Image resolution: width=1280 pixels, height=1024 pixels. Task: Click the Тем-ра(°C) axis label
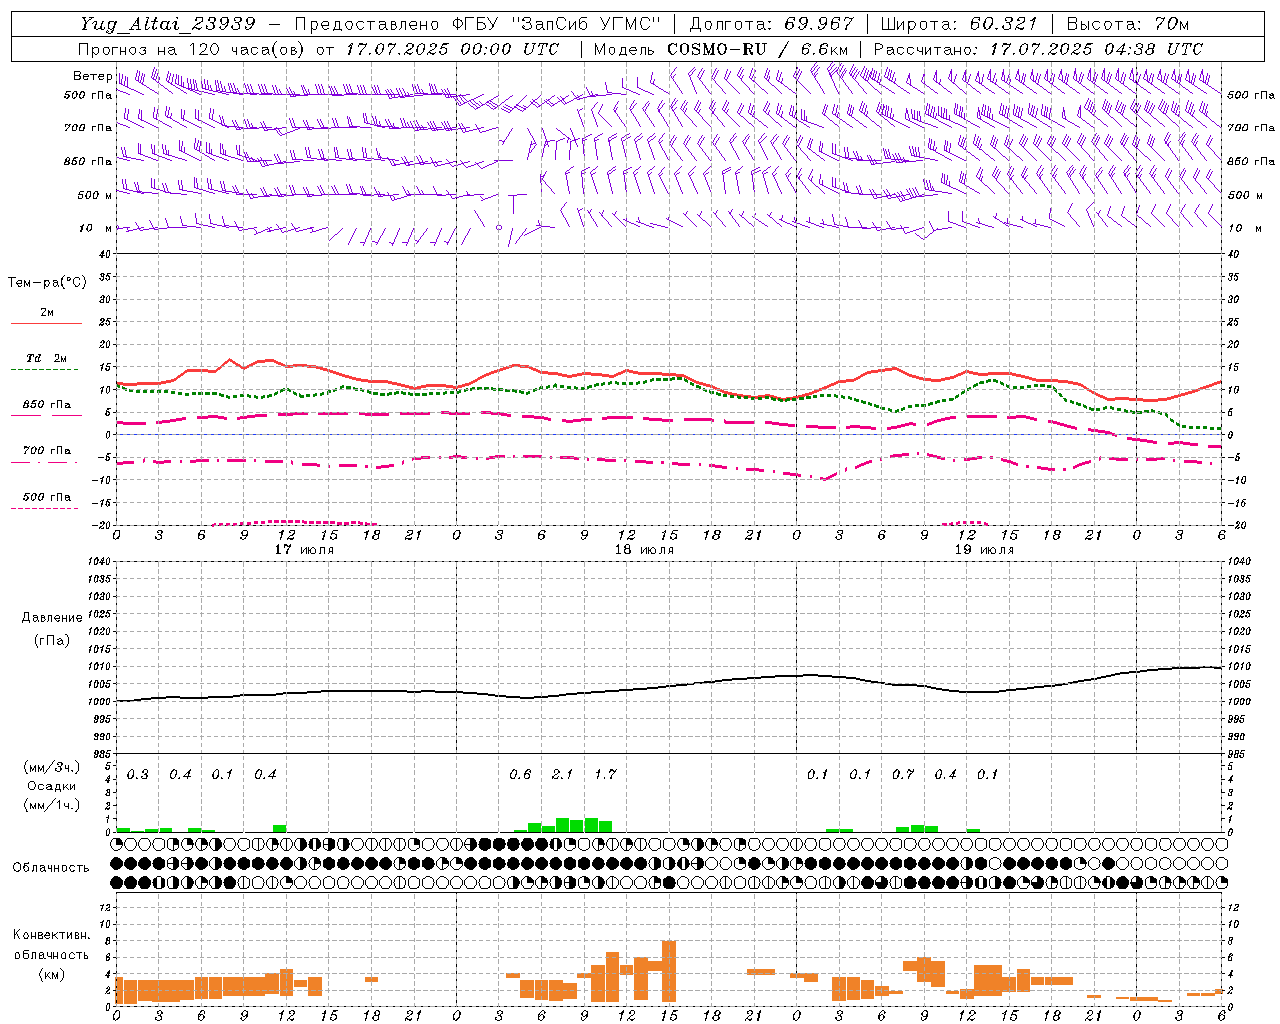point(47,283)
